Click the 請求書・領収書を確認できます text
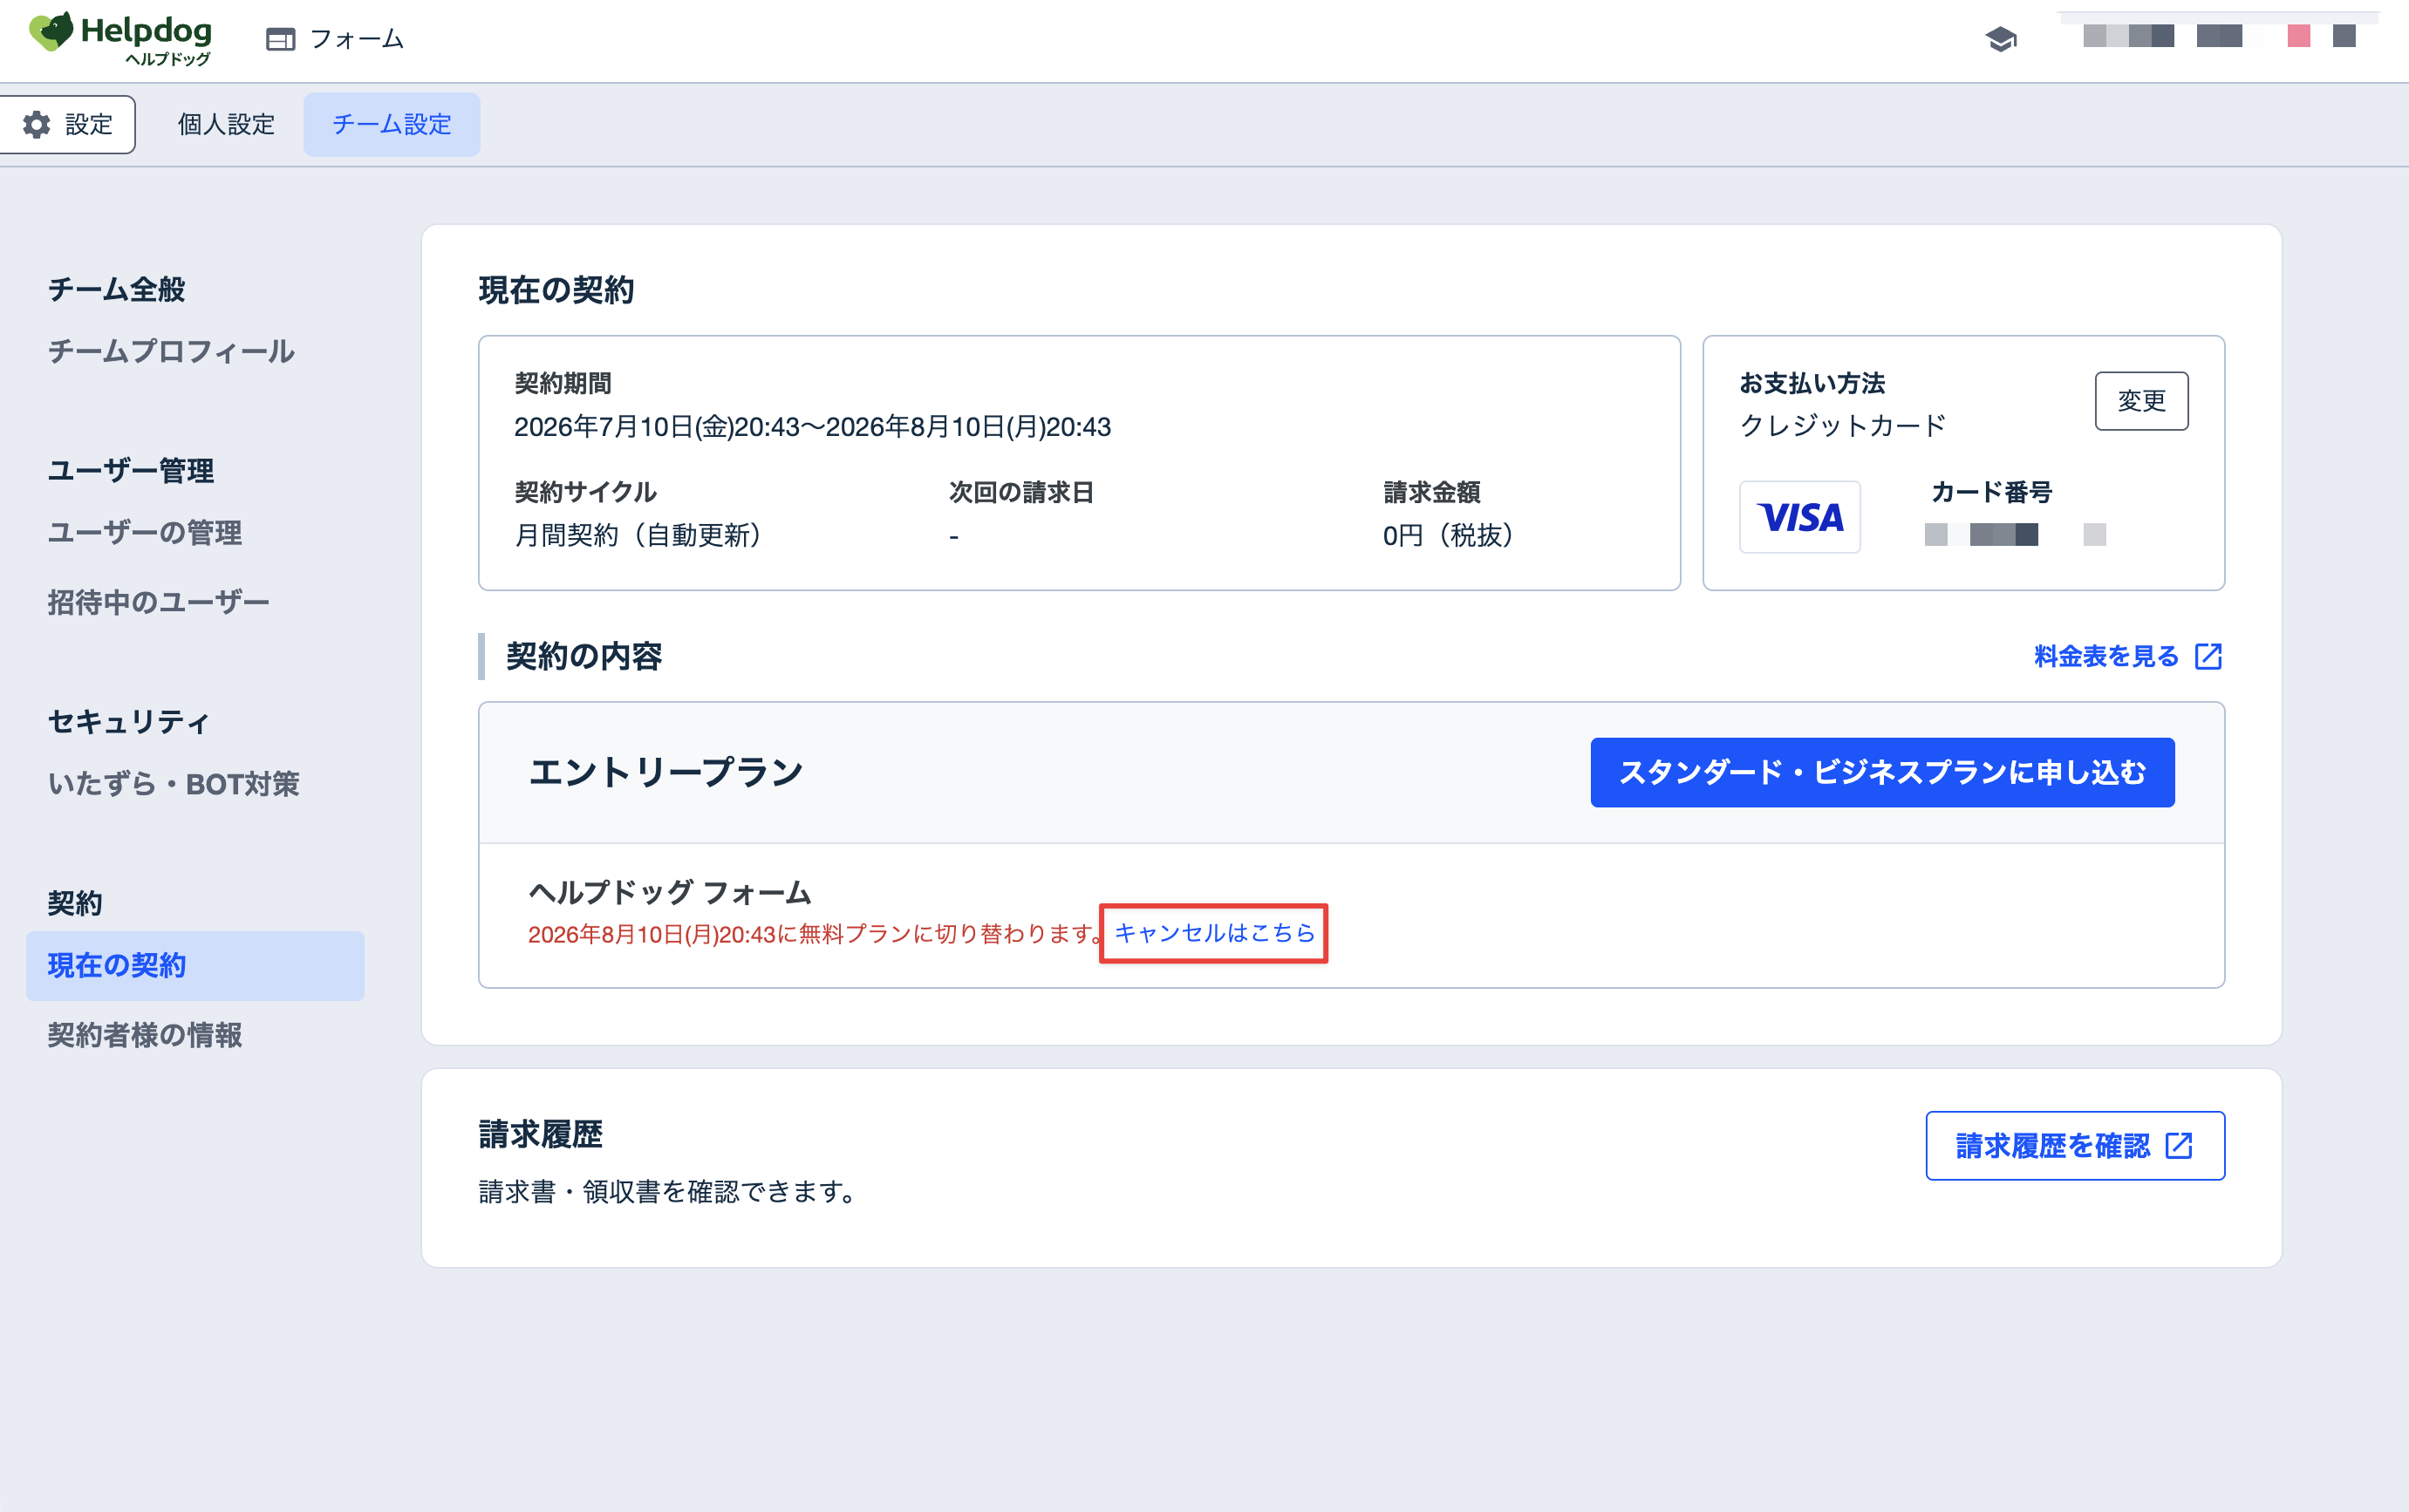This screenshot has height=1512, width=2409. 667,1192
